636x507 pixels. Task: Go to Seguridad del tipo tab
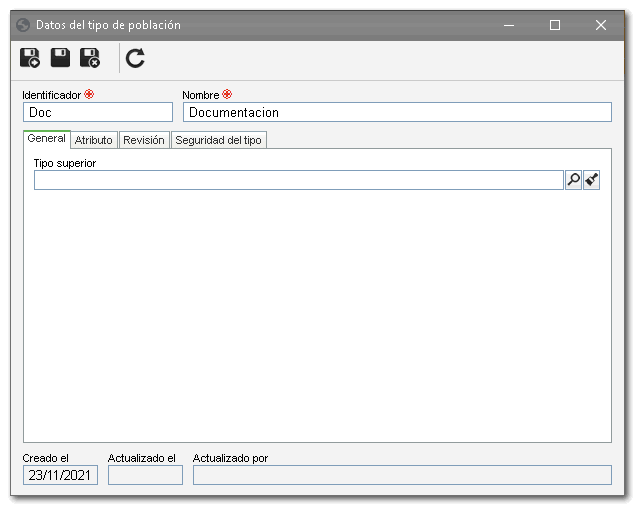(x=219, y=140)
